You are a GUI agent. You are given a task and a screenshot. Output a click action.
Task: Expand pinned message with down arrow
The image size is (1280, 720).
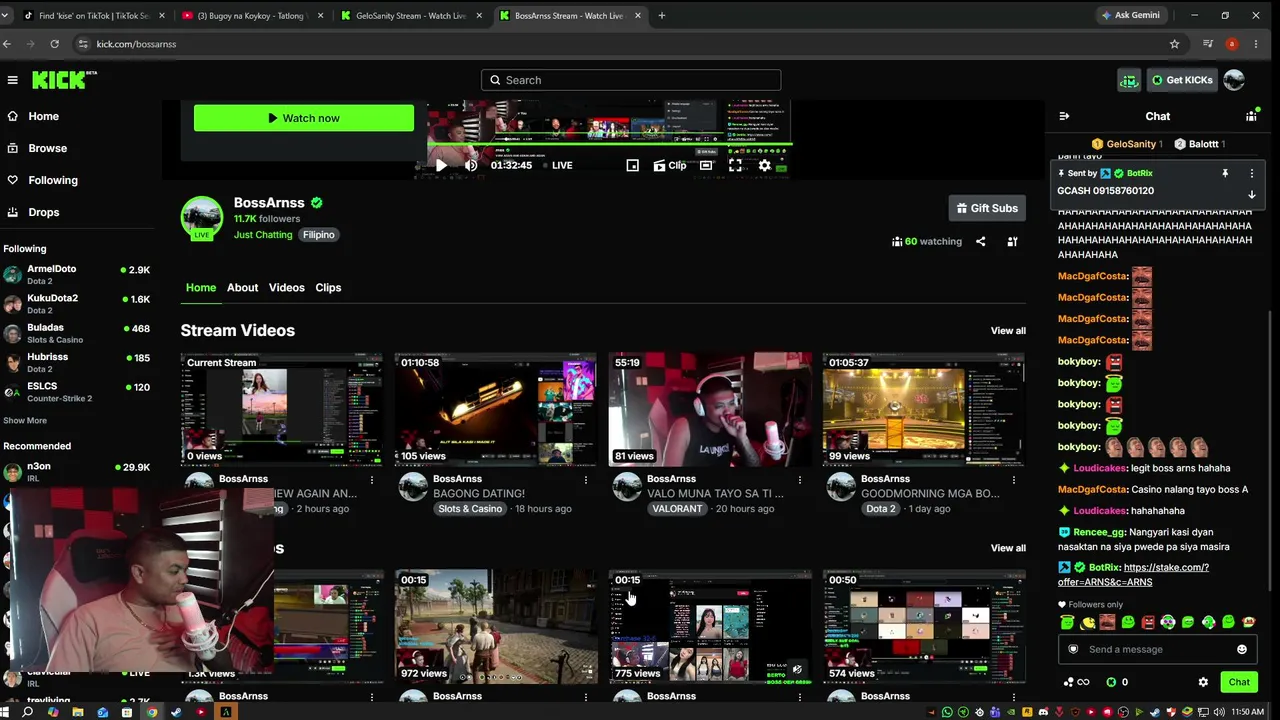pos(1251,195)
